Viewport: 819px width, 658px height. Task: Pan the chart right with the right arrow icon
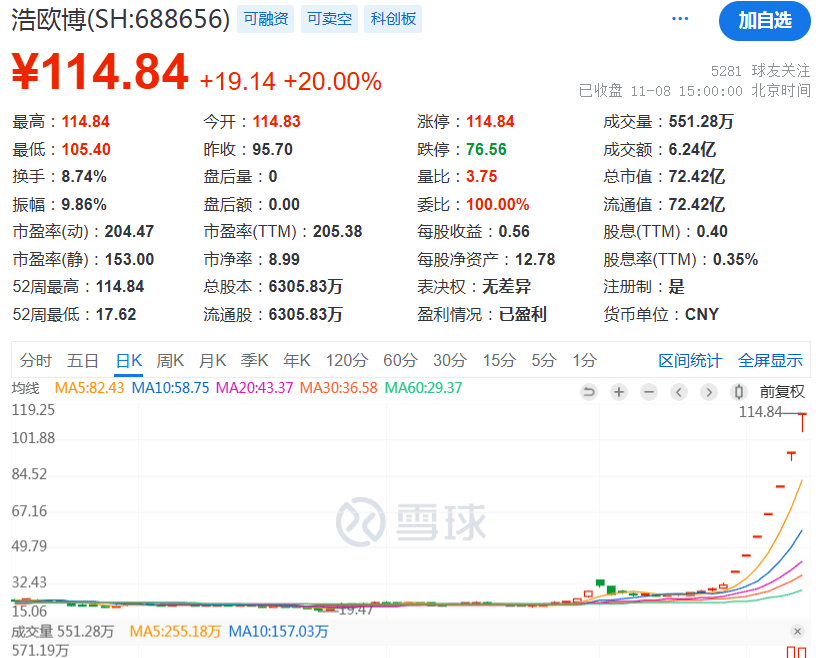[708, 392]
